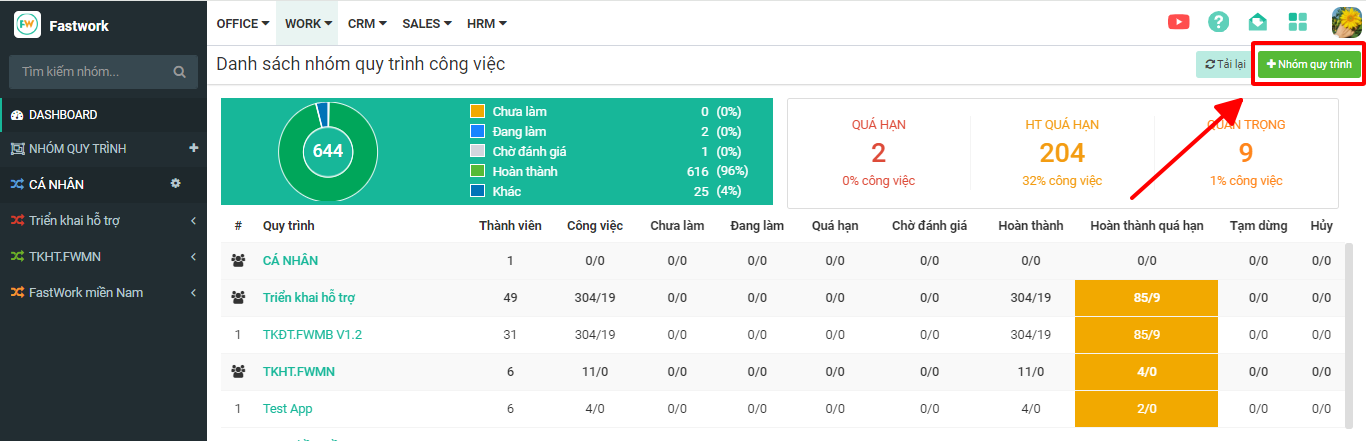
Task: Open the TKĐT.FWMB V1.2 process link
Action: [x=312, y=335]
